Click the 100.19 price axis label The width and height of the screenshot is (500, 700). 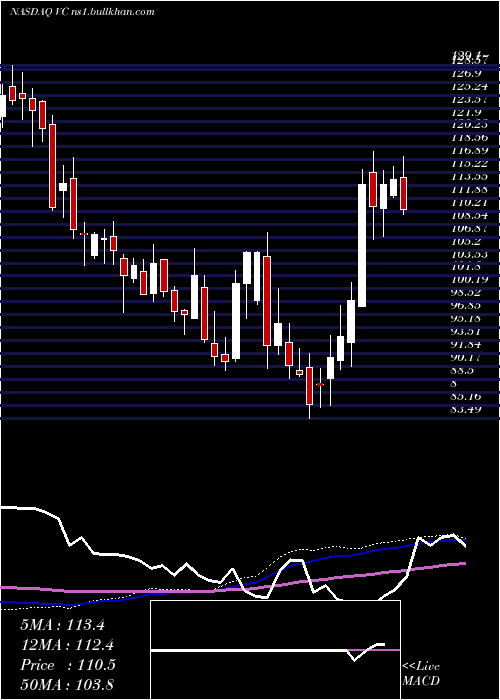pos(469,280)
